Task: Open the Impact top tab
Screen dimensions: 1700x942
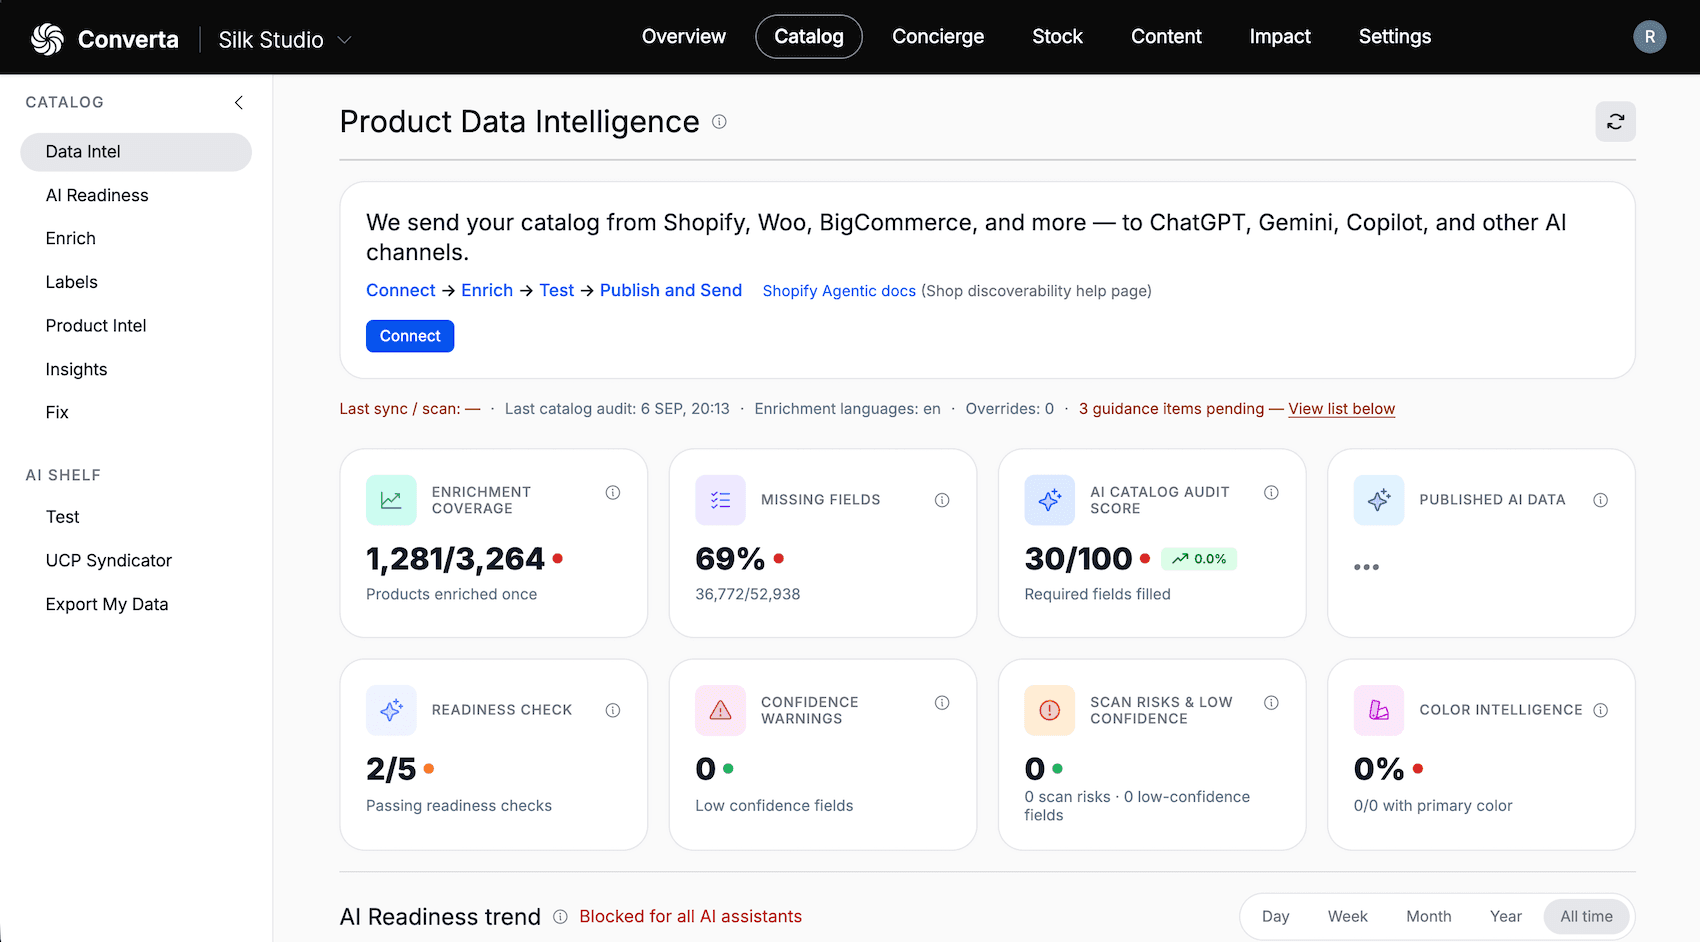Action: pos(1280,37)
